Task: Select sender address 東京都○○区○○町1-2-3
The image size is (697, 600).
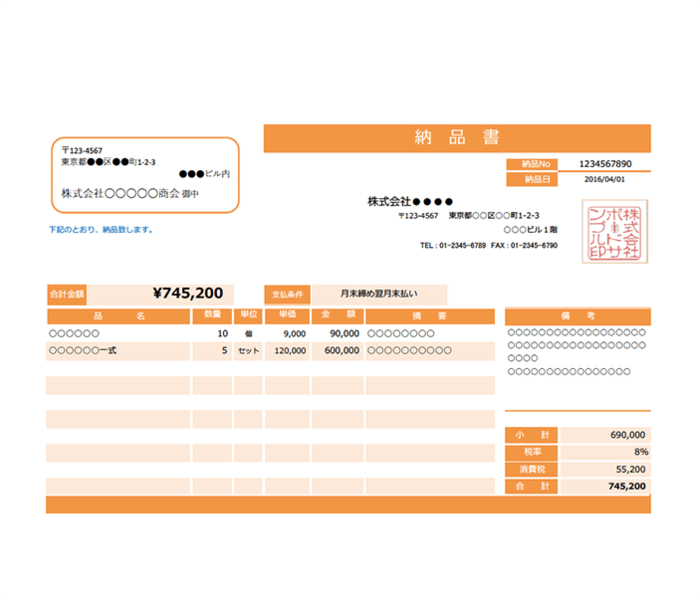Action: (x=494, y=216)
